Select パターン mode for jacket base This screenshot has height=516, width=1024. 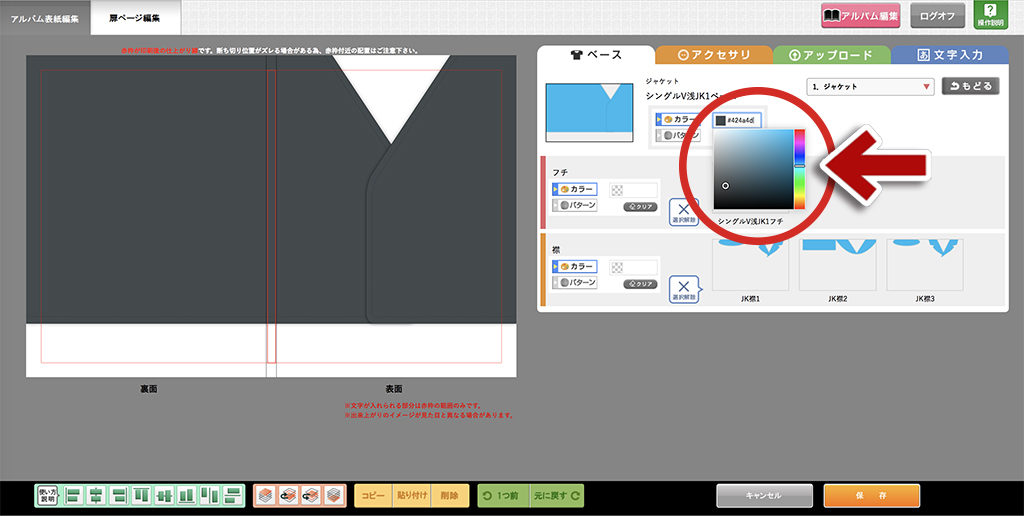677,135
